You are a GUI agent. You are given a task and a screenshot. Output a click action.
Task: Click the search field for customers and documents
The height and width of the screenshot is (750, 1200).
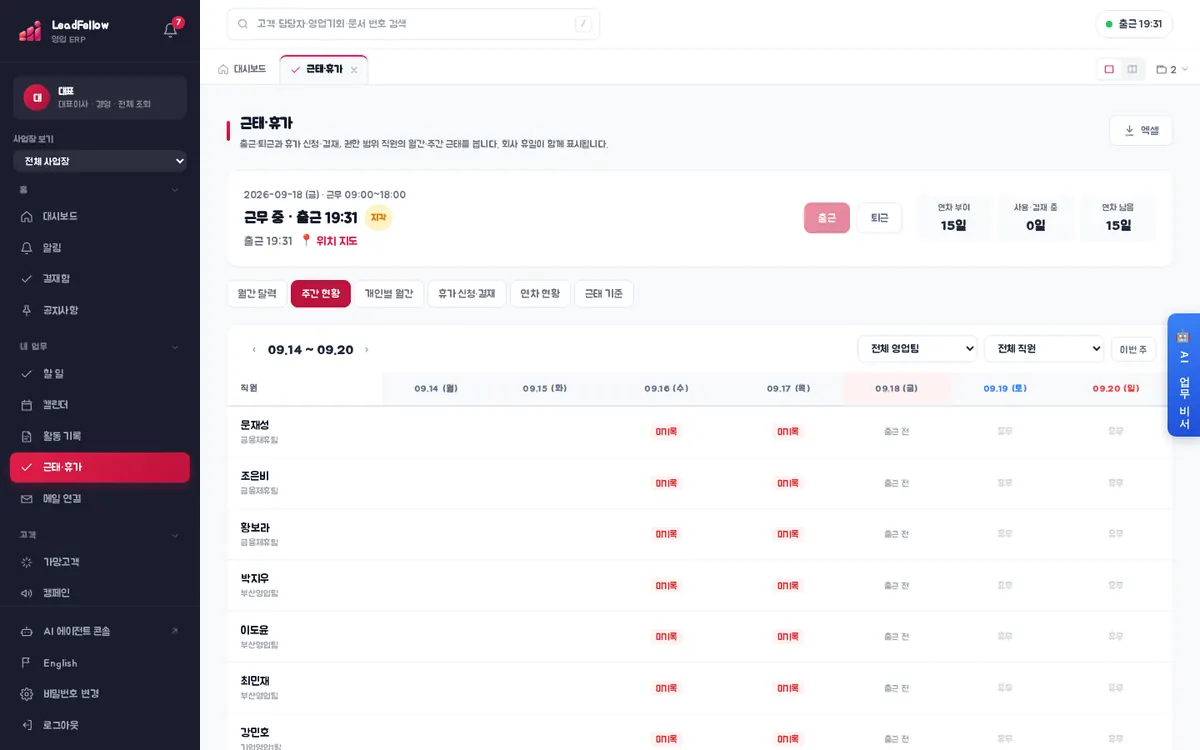[413, 24]
